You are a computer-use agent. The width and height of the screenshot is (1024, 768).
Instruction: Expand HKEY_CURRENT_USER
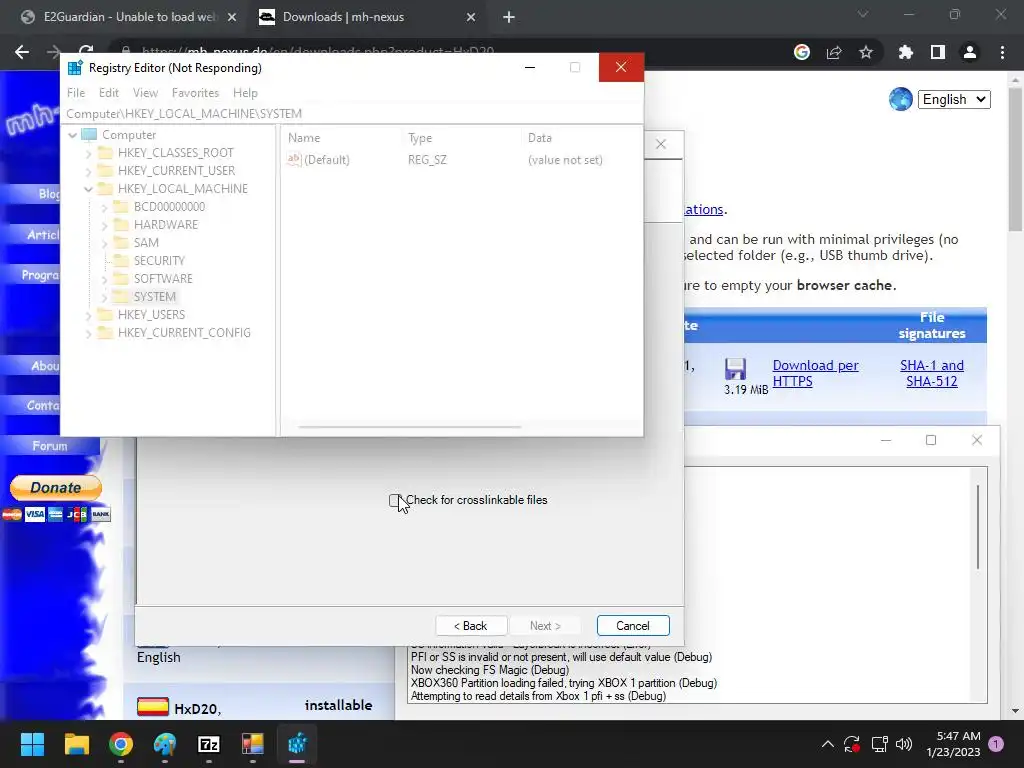click(x=89, y=171)
